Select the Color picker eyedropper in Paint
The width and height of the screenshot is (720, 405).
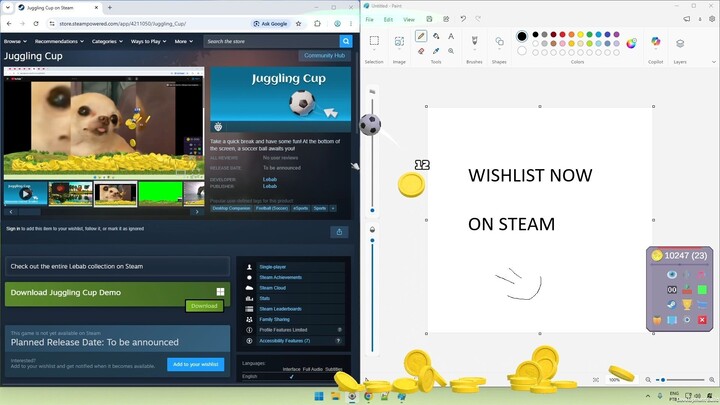click(436, 51)
